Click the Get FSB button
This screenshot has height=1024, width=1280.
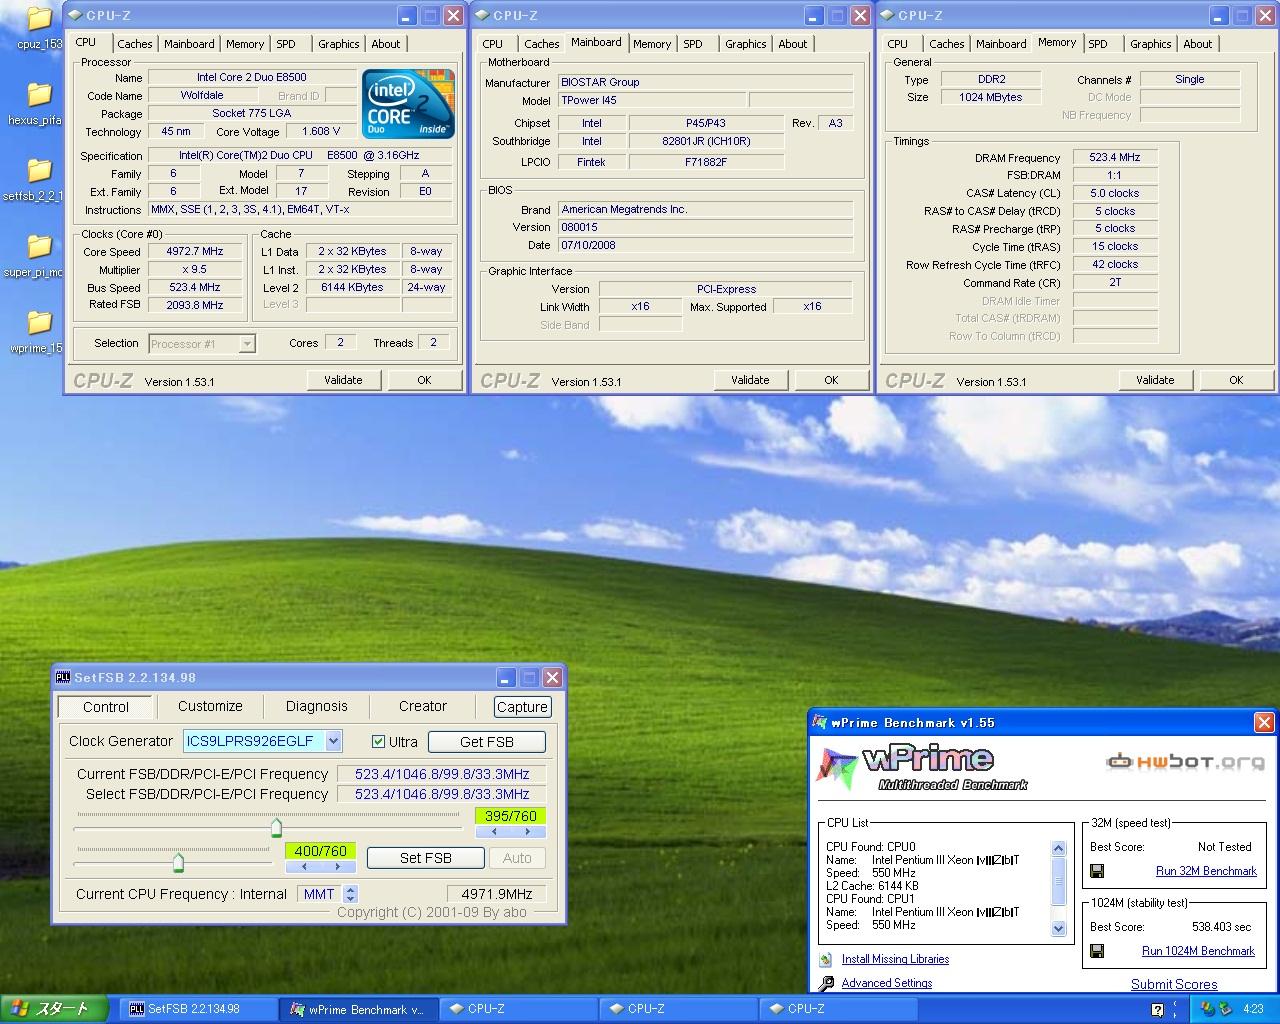tap(487, 742)
